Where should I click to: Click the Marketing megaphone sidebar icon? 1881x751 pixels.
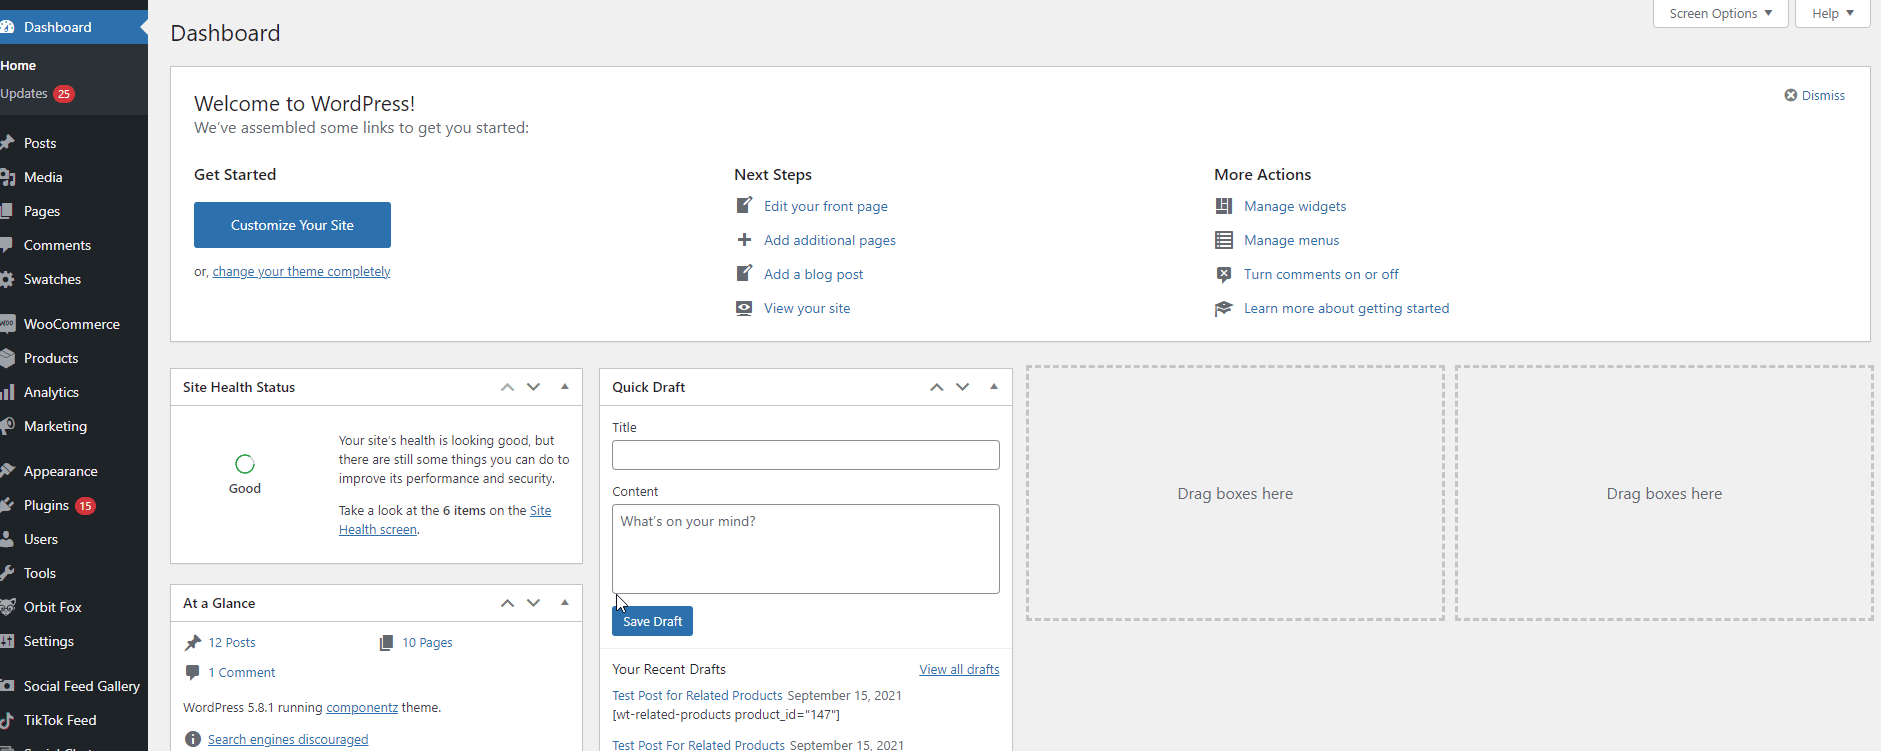[7, 426]
